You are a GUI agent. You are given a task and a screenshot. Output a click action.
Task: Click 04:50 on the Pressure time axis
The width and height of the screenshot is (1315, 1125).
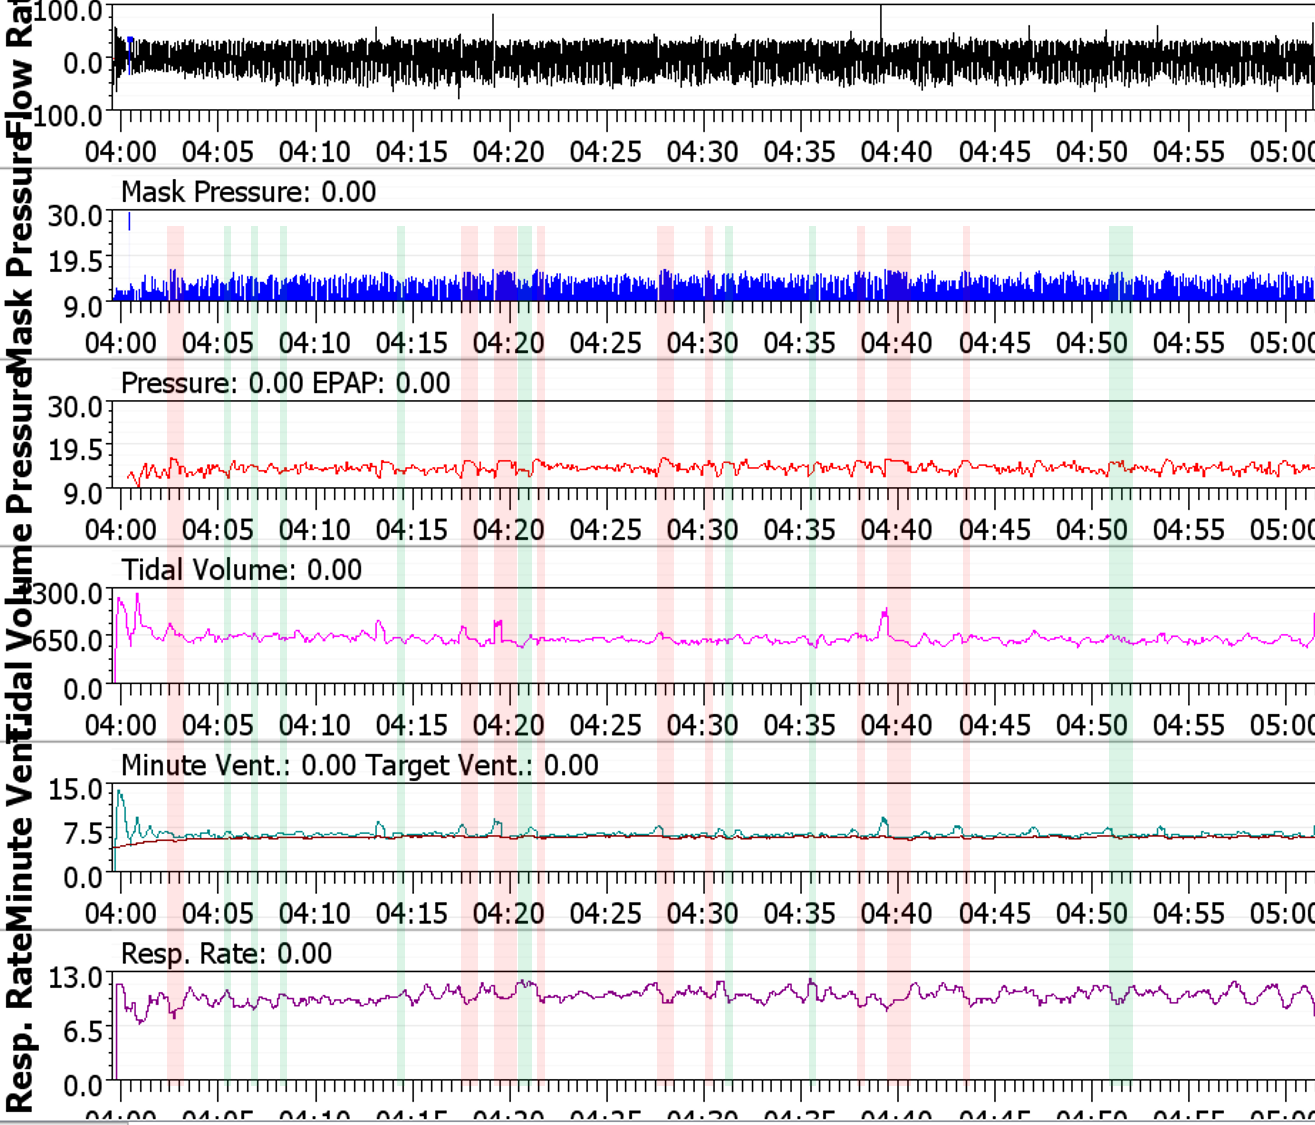pos(1092,530)
